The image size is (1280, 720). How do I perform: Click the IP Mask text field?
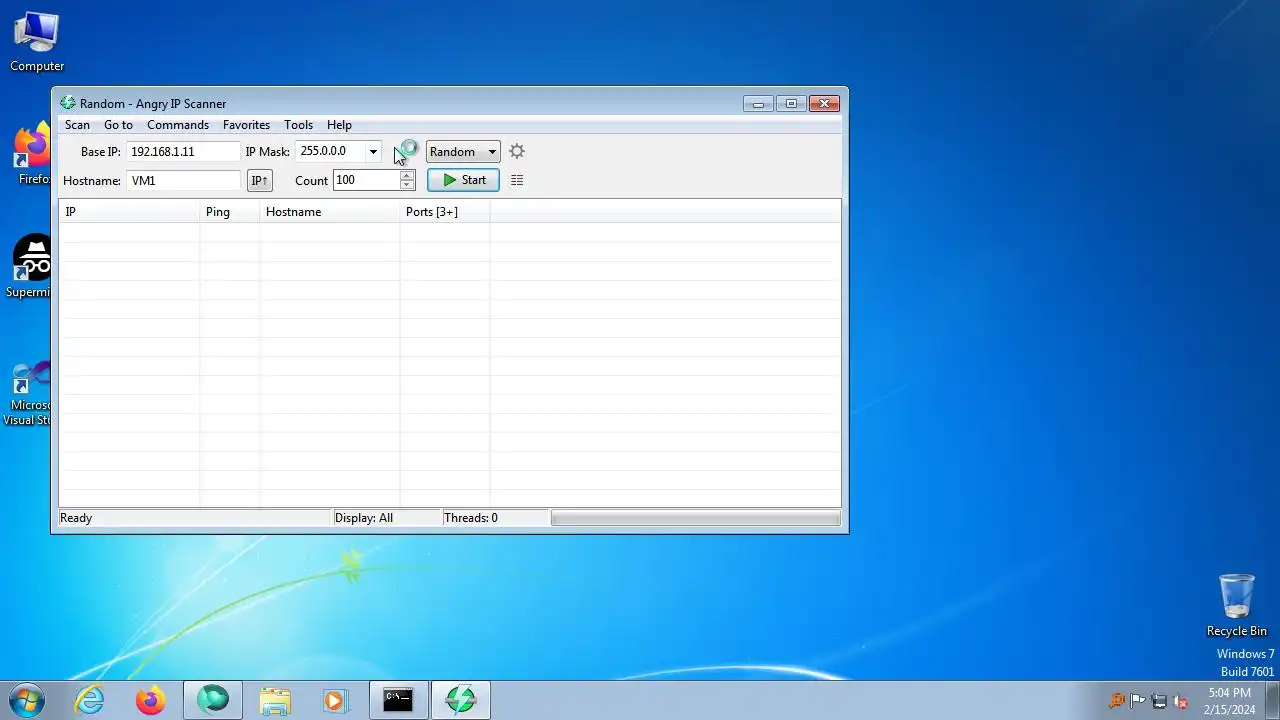click(x=331, y=152)
